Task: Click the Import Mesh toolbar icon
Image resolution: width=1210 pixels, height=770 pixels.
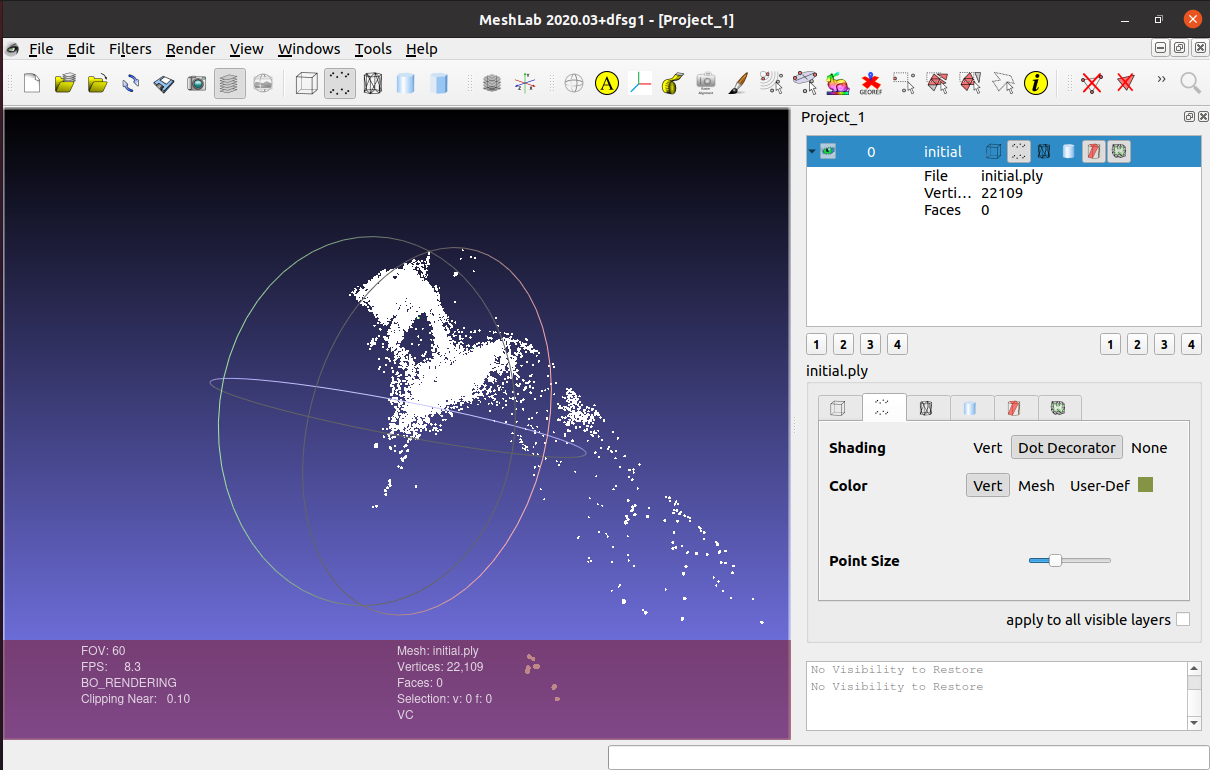Action: pos(98,83)
